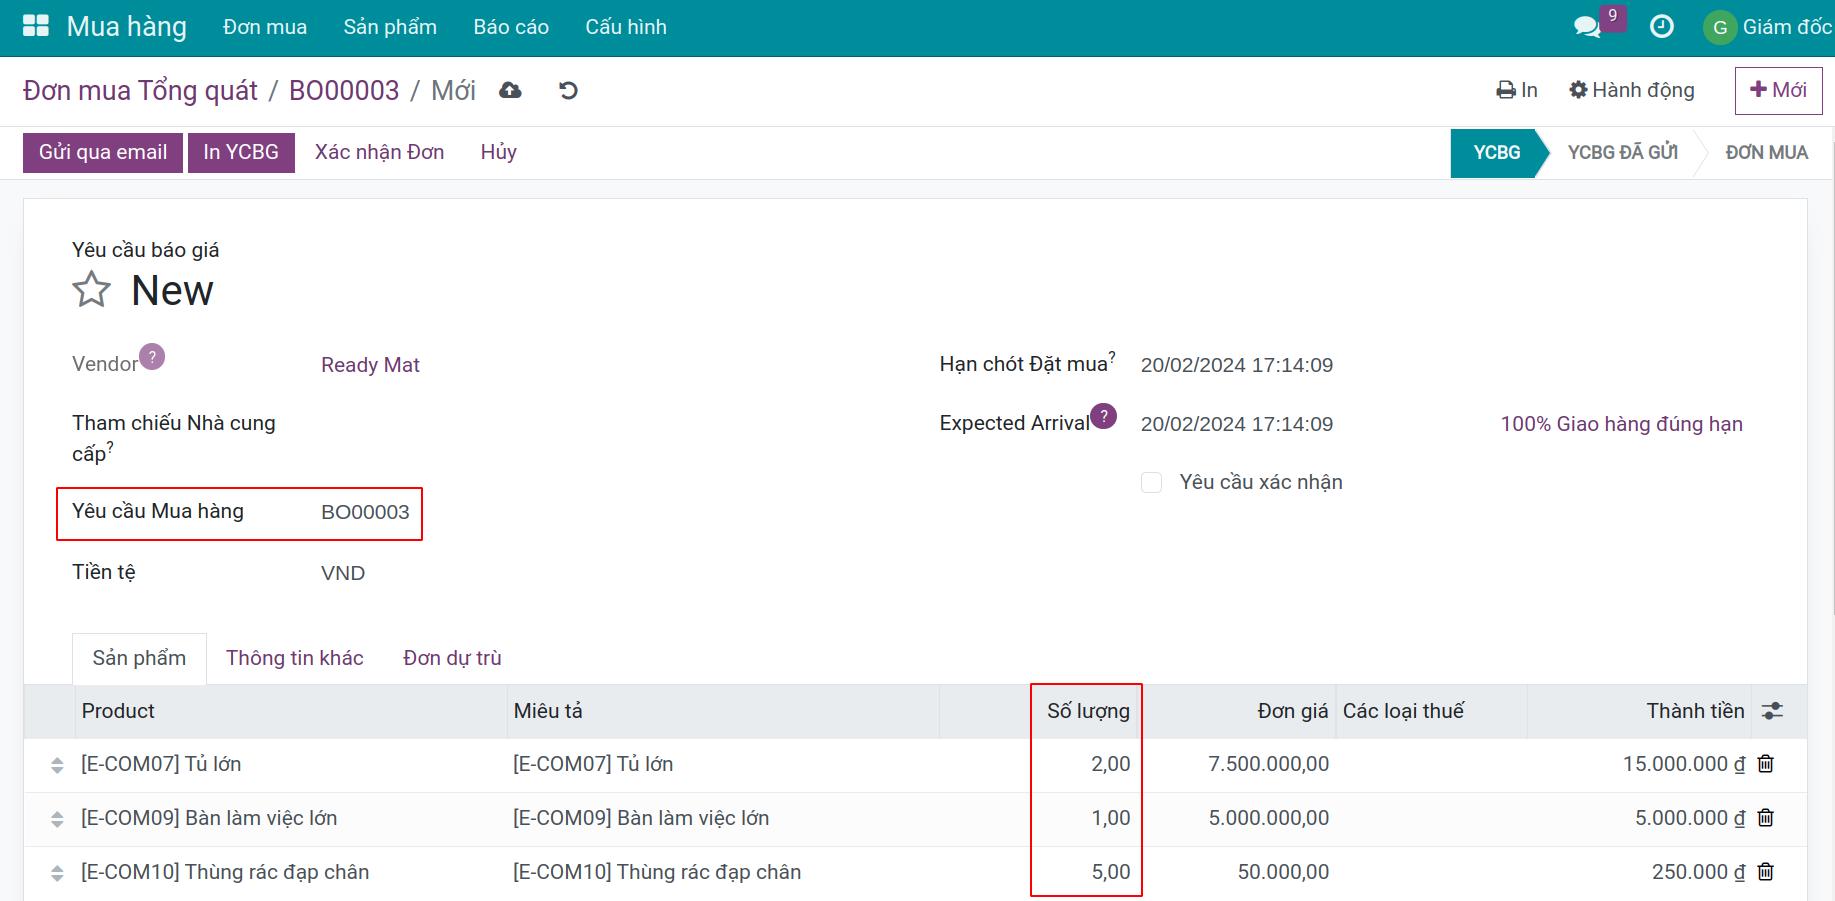Open the activities clock icon

point(1661,27)
